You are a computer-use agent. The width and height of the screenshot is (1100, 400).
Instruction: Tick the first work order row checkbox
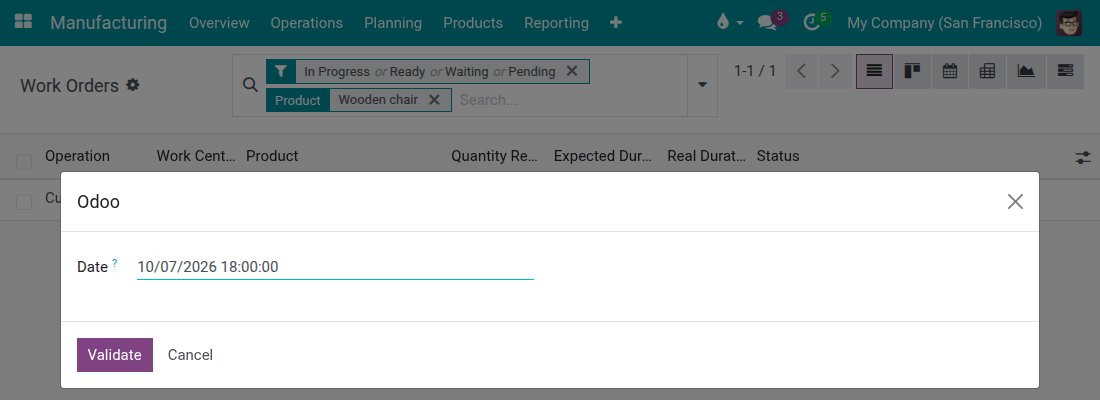tap(24, 202)
